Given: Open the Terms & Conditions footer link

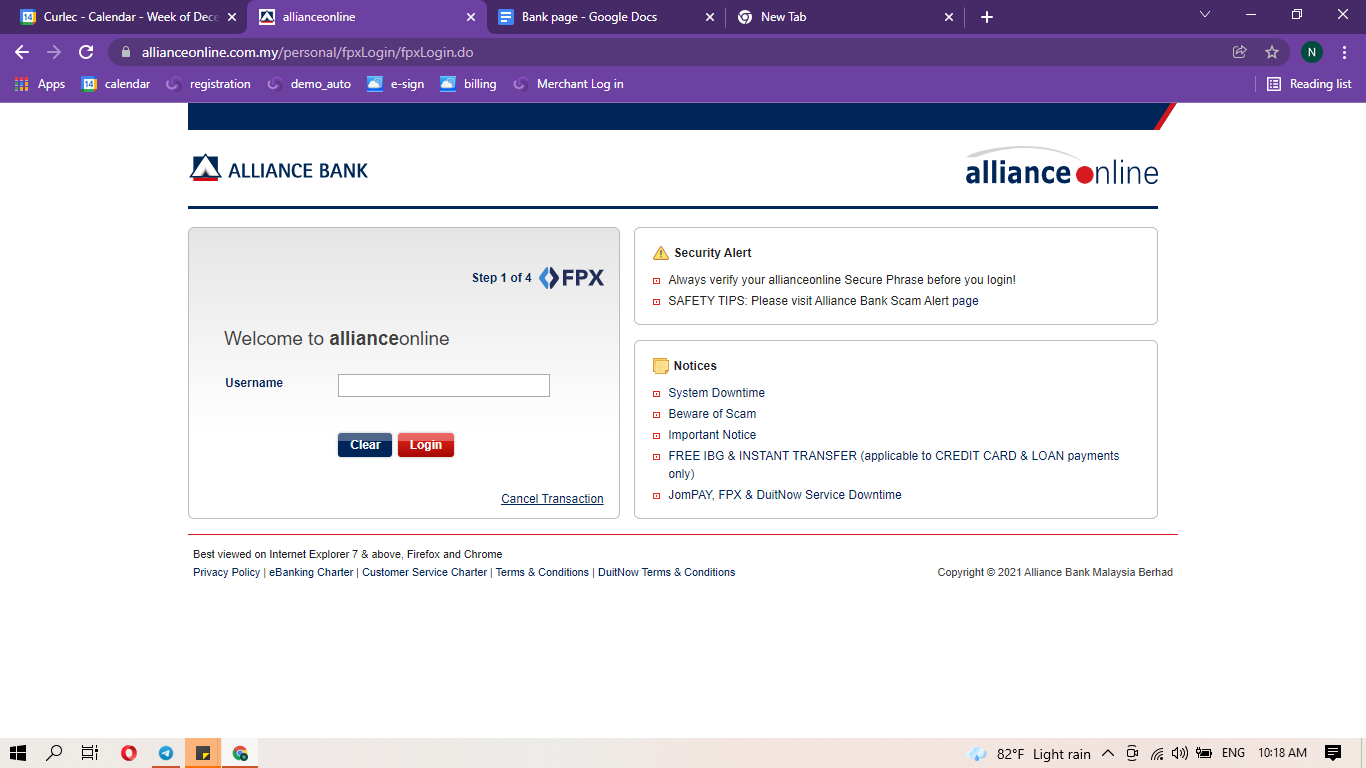Looking at the screenshot, I should tap(542, 572).
